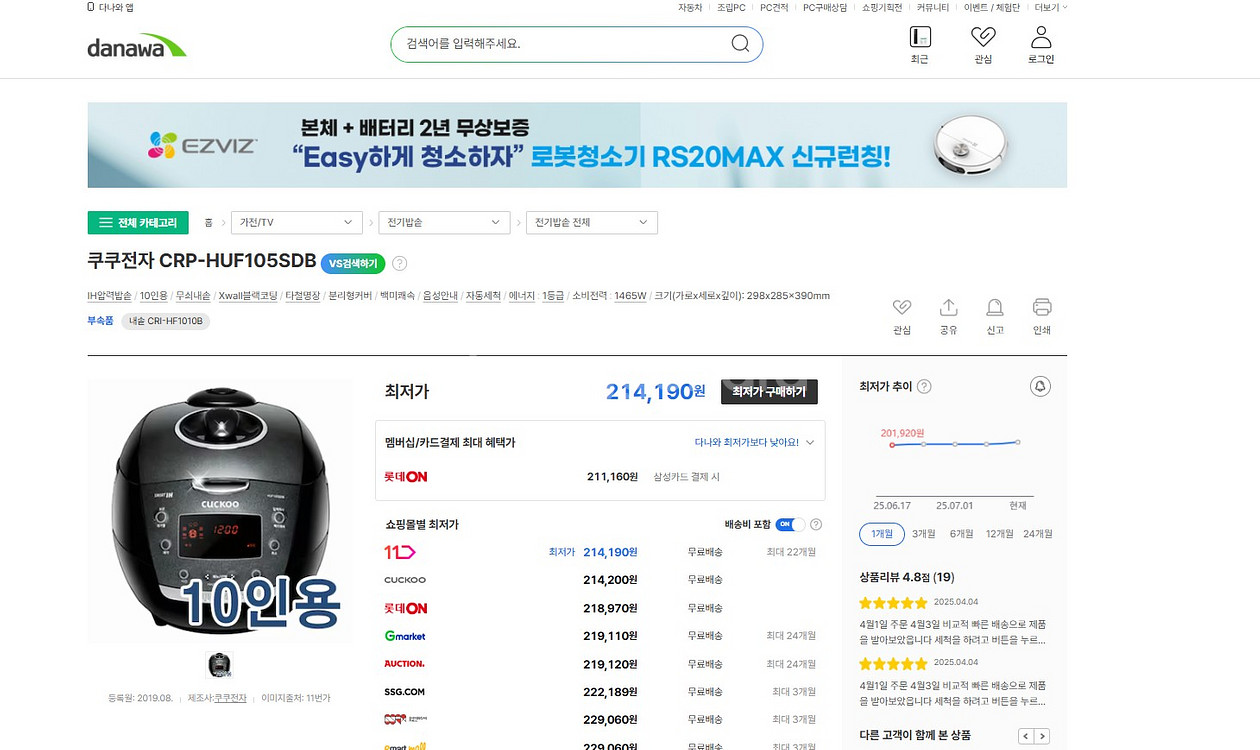Open the 쿠쿠전자 manufacturer link

(x=231, y=698)
